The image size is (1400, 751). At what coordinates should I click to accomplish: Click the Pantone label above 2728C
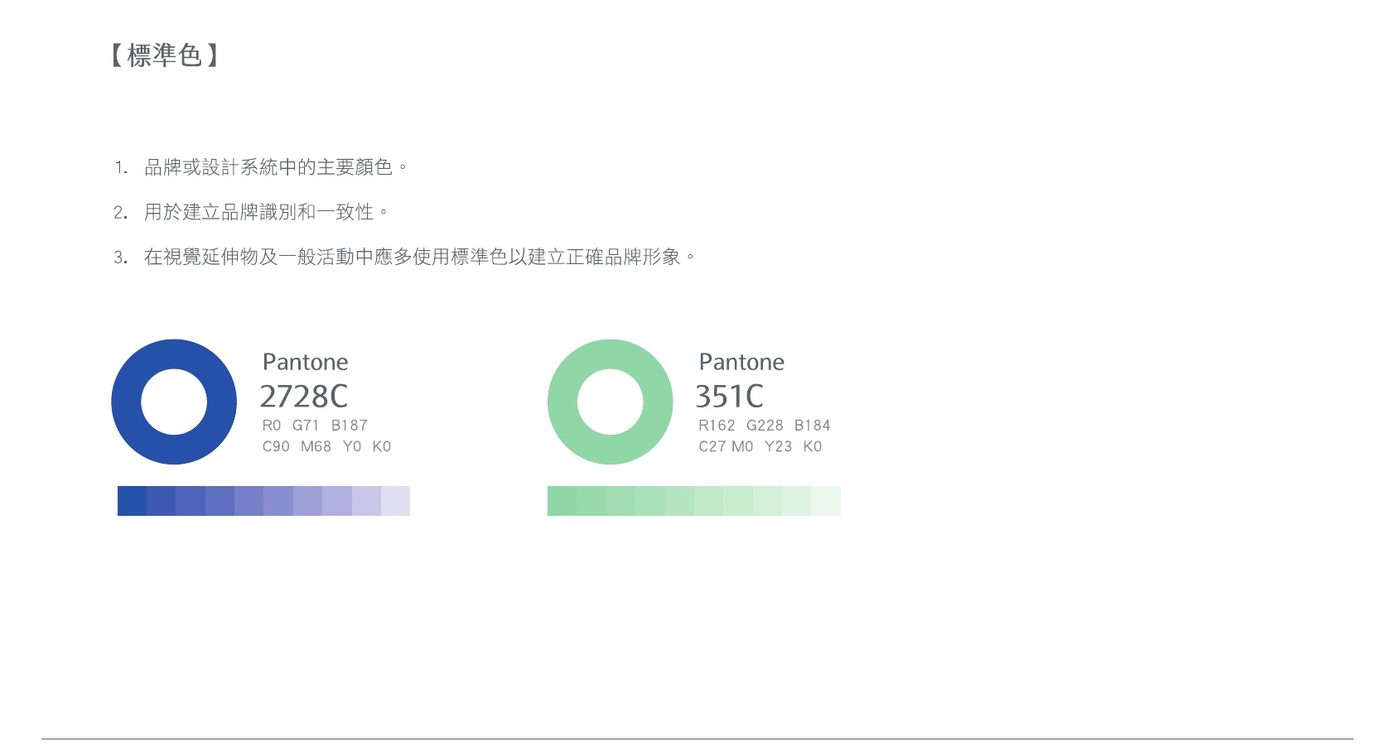305,362
